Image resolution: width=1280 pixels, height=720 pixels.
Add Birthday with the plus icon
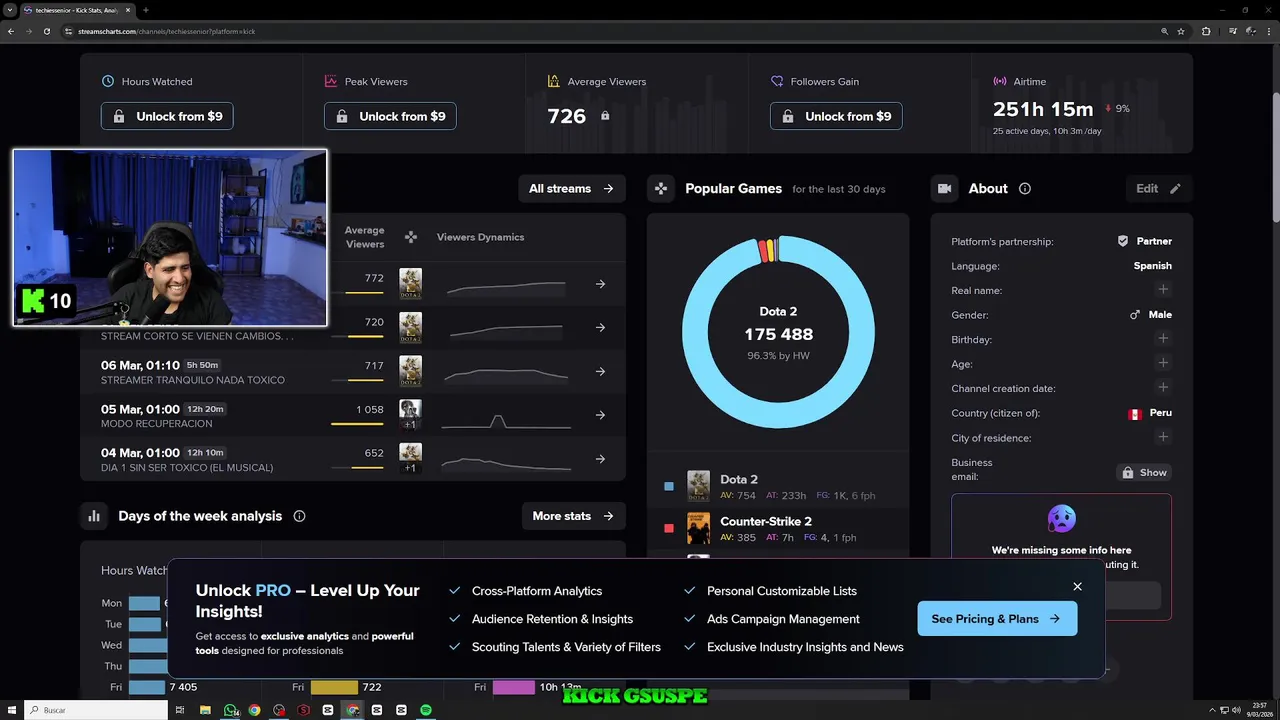(x=1163, y=338)
